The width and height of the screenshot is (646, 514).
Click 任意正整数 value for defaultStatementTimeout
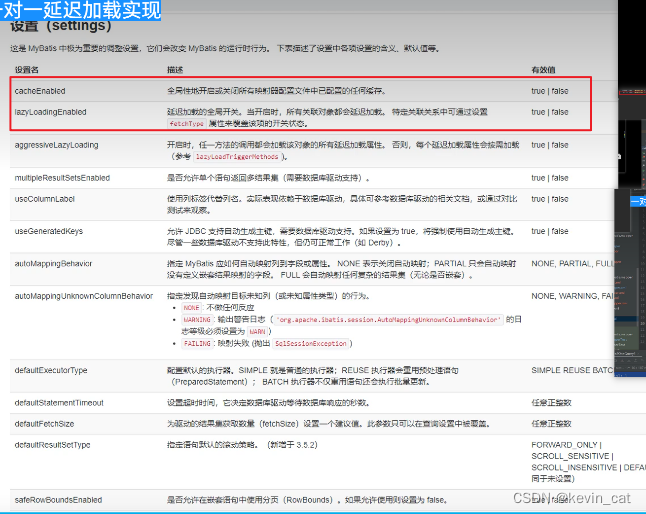[x=551, y=403]
